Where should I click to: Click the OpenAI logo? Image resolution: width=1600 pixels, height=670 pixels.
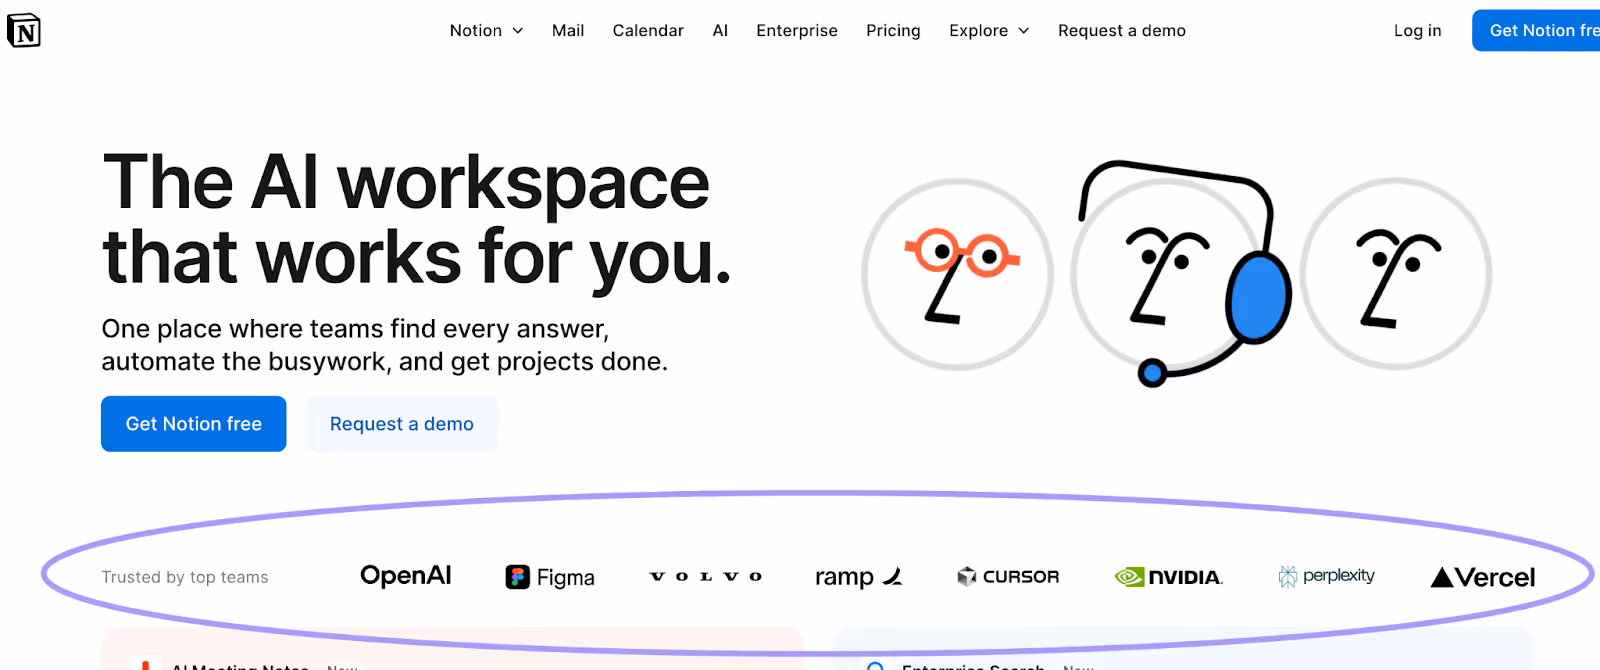406,576
